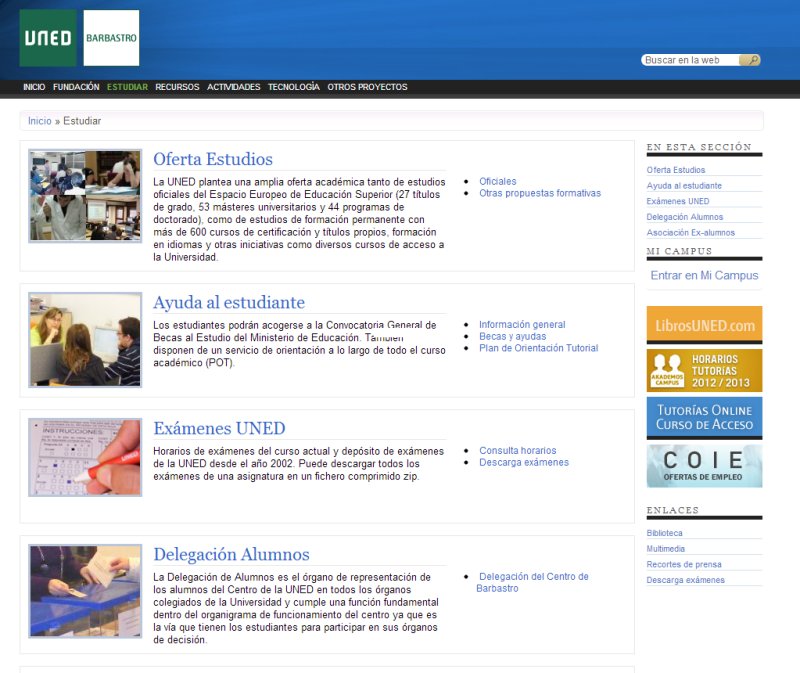The height and width of the screenshot is (673, 800).
Task: Open Biblioteca under Enlaces
Action: 664,533
